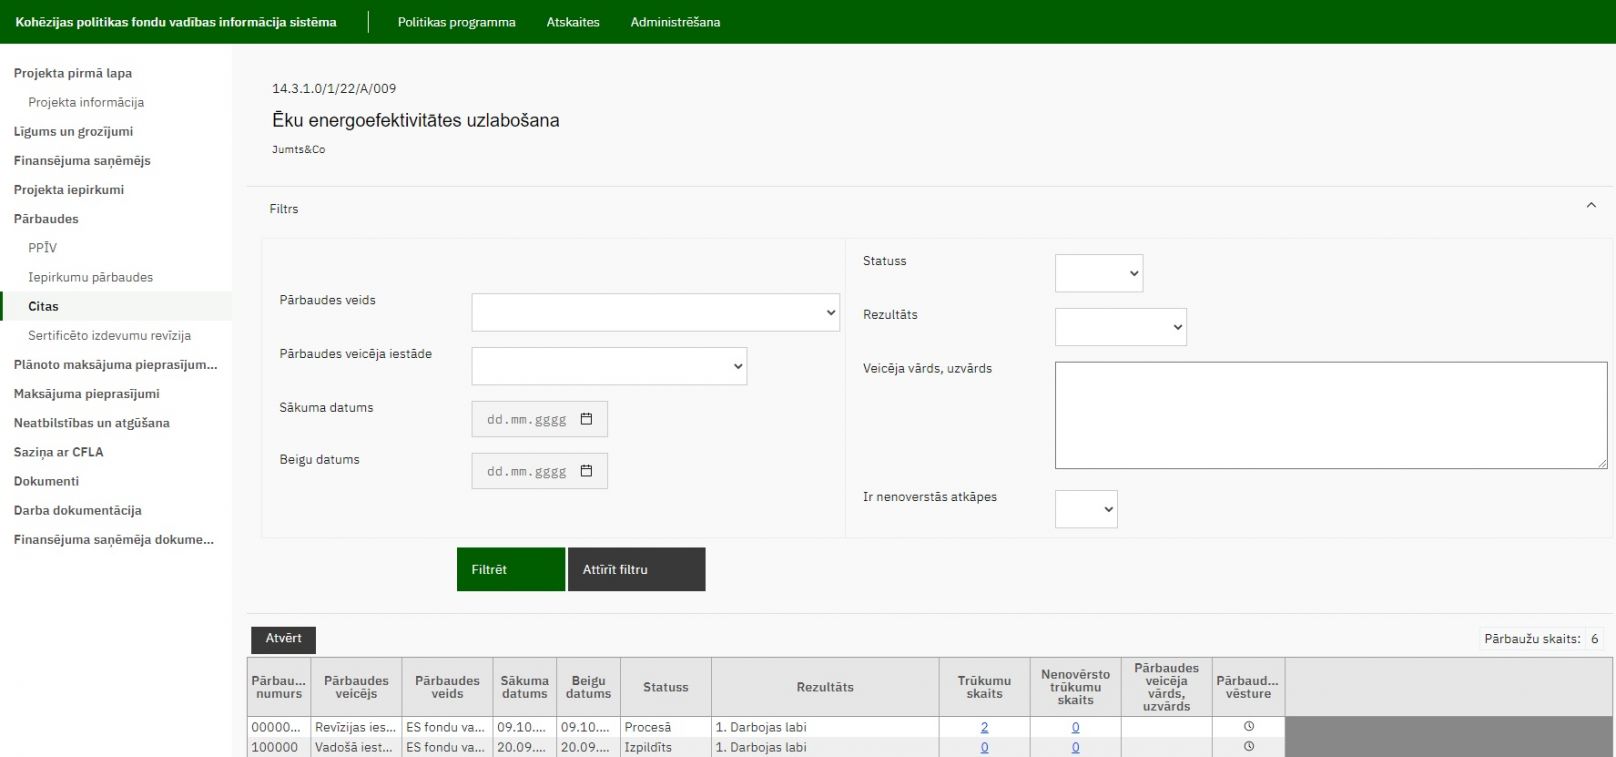
Task: Click Trūkumu skaits link showing 2
Action: tap(984, 727)
